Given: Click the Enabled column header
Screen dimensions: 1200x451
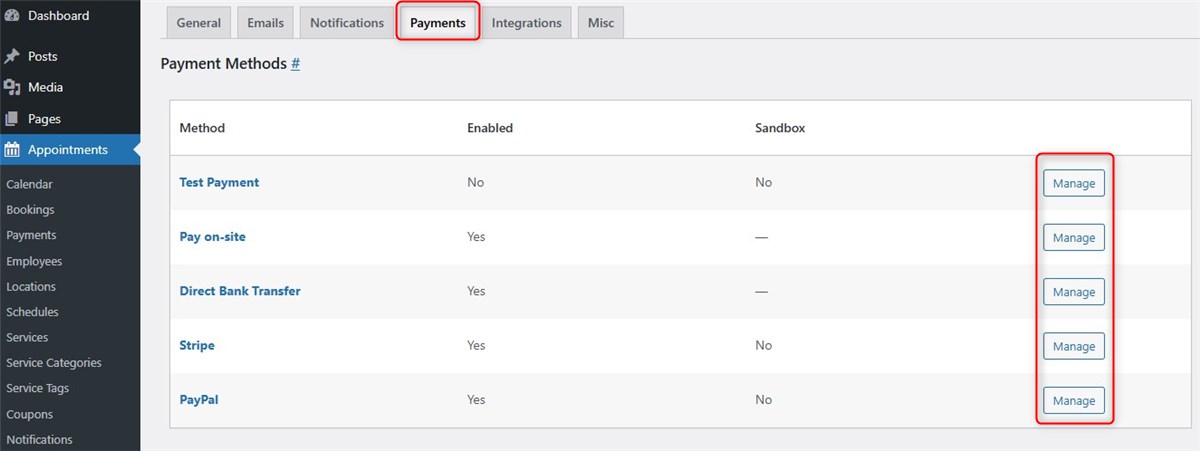Looking at the screenshot, I should click(x=490, y=128).
